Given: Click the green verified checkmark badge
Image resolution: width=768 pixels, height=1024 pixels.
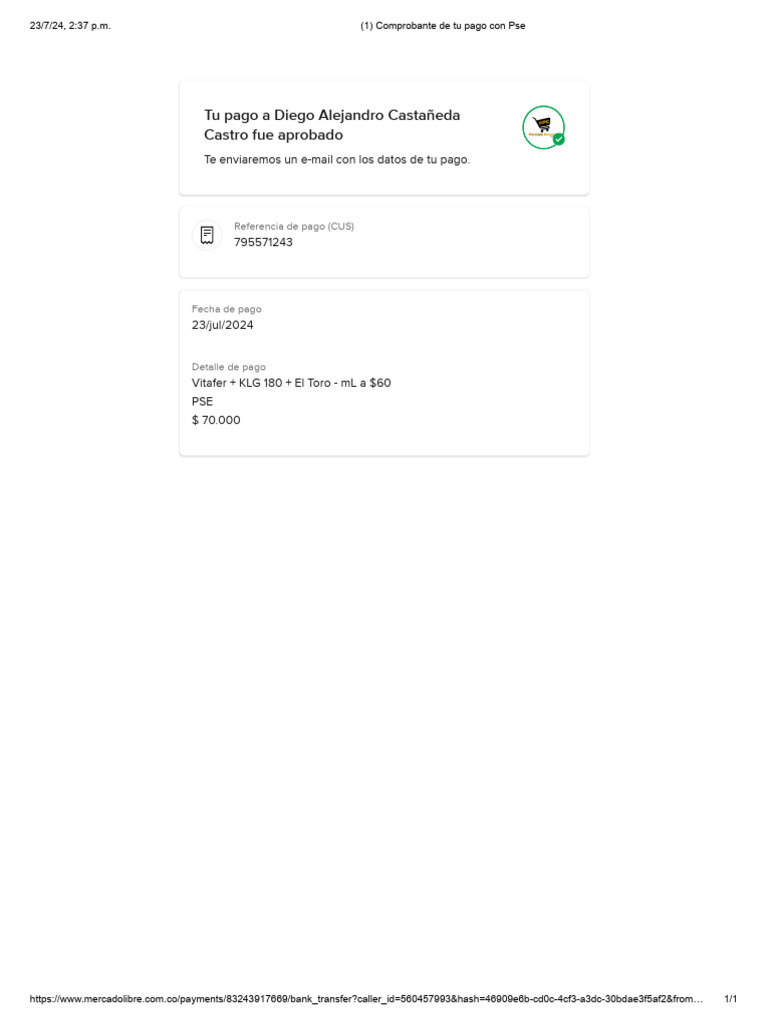Looking at the screenshot, I should click(558, 139).
